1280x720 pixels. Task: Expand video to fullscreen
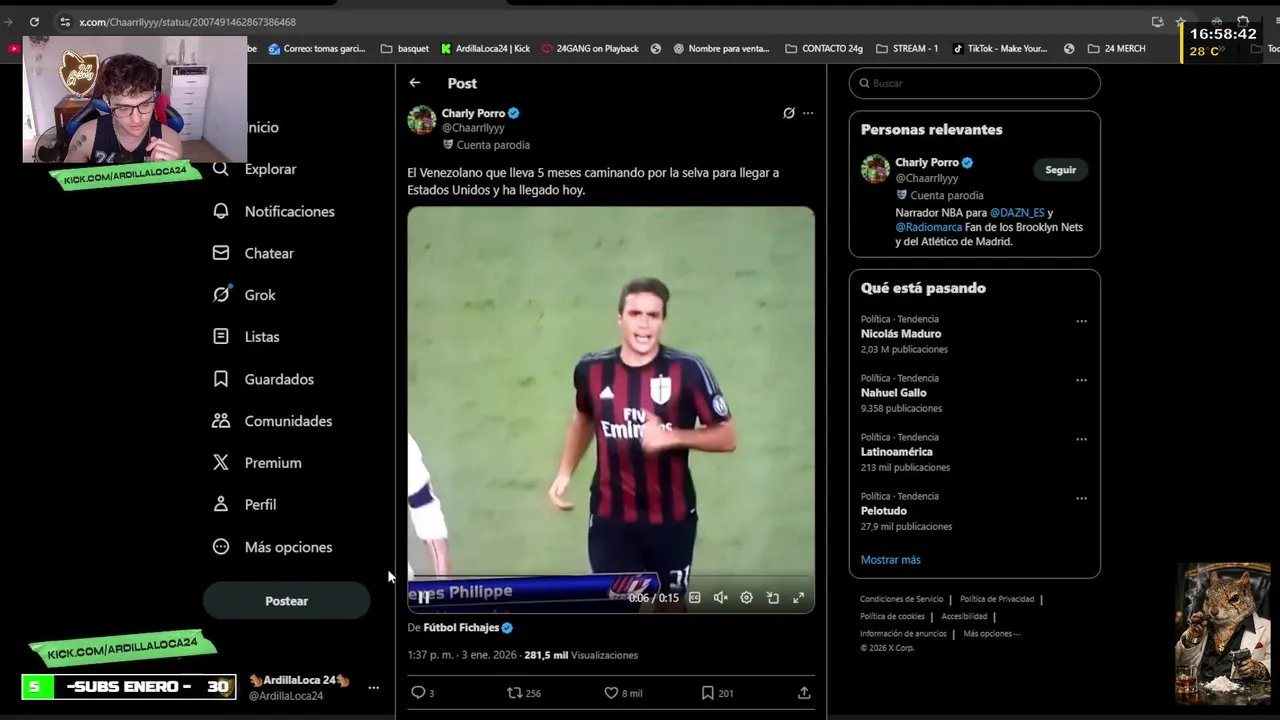tap(799, 598)
